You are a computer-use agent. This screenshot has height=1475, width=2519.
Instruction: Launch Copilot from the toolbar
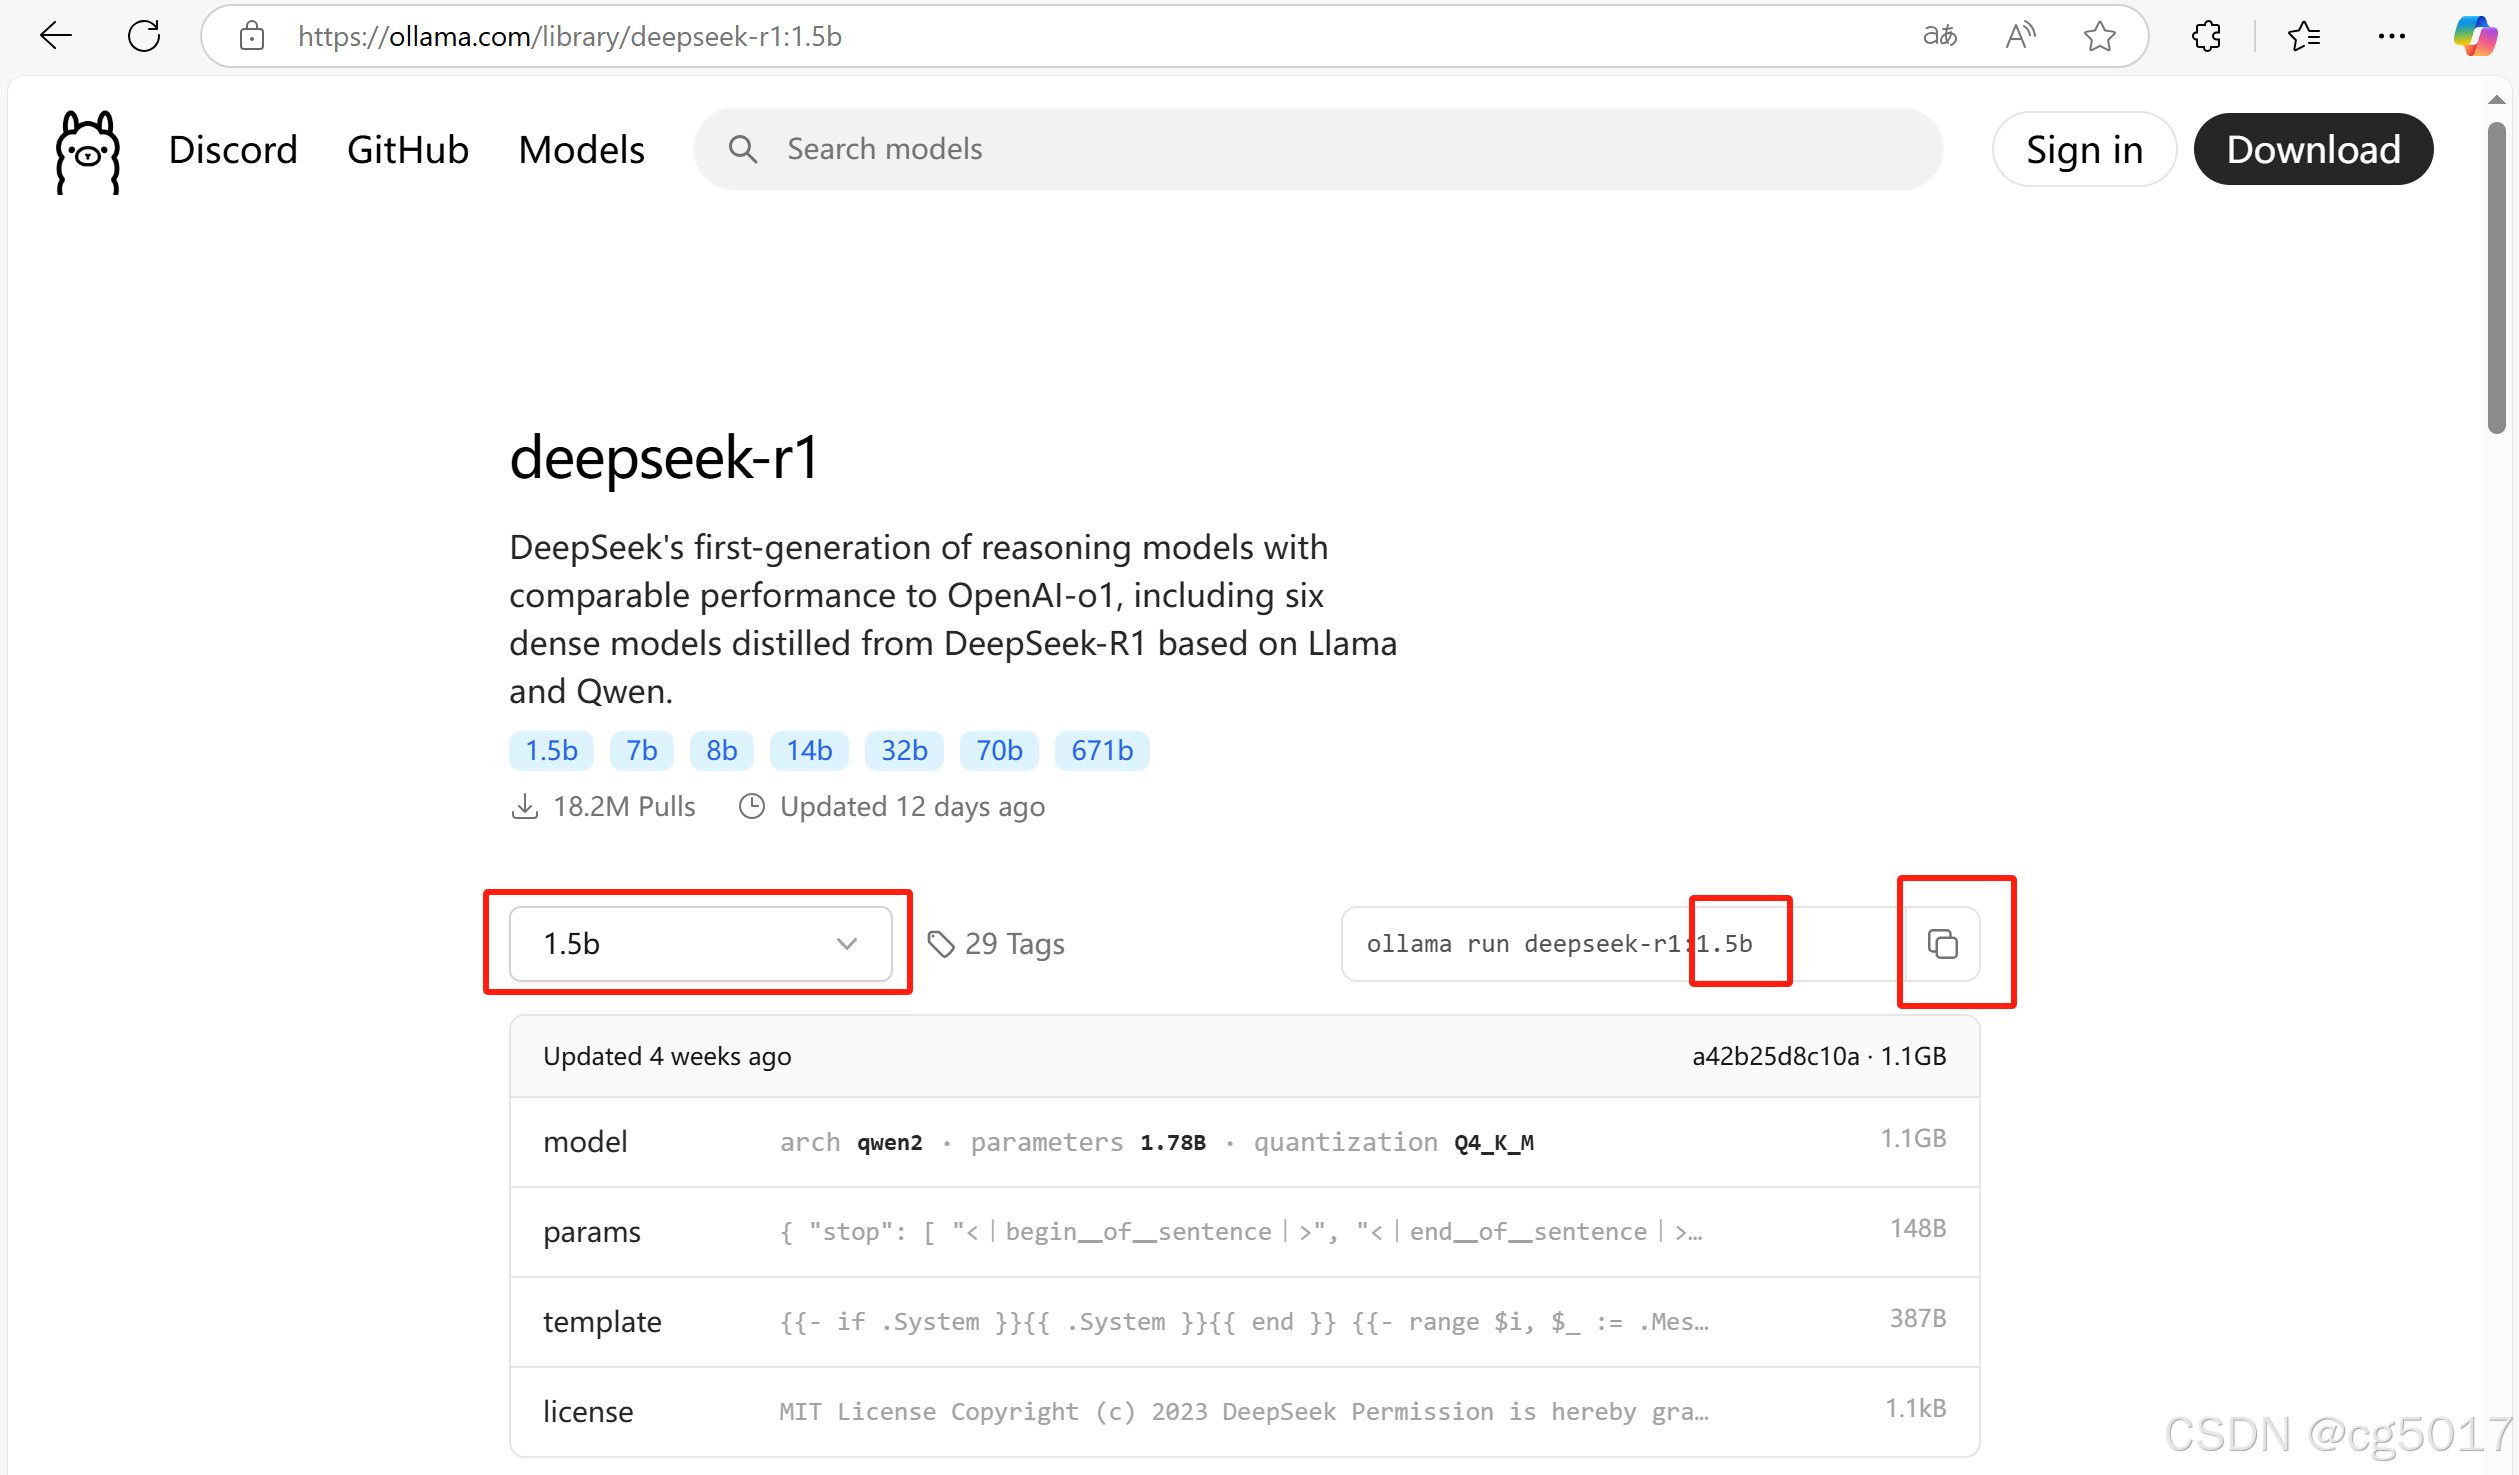click(2474, 37)
